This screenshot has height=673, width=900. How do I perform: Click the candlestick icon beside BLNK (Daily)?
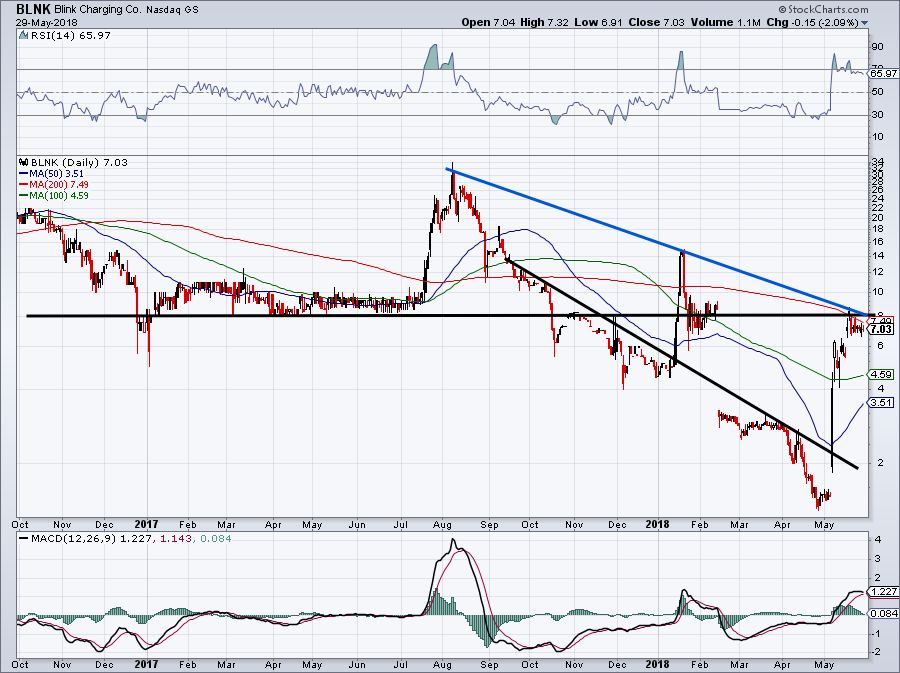pyautogui.click(x=24, y=162)
